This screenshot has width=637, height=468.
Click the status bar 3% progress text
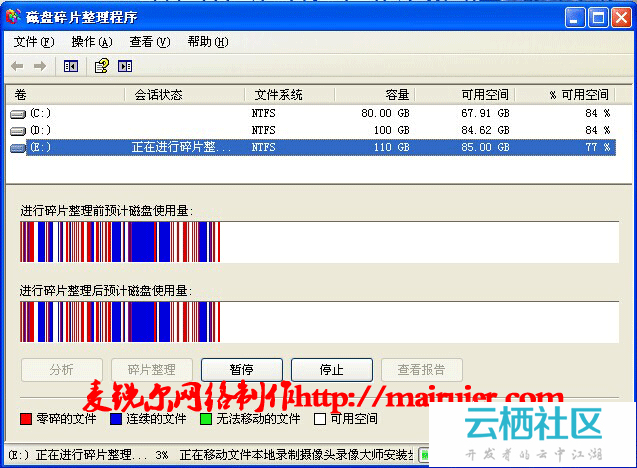[x=162, y=455]
